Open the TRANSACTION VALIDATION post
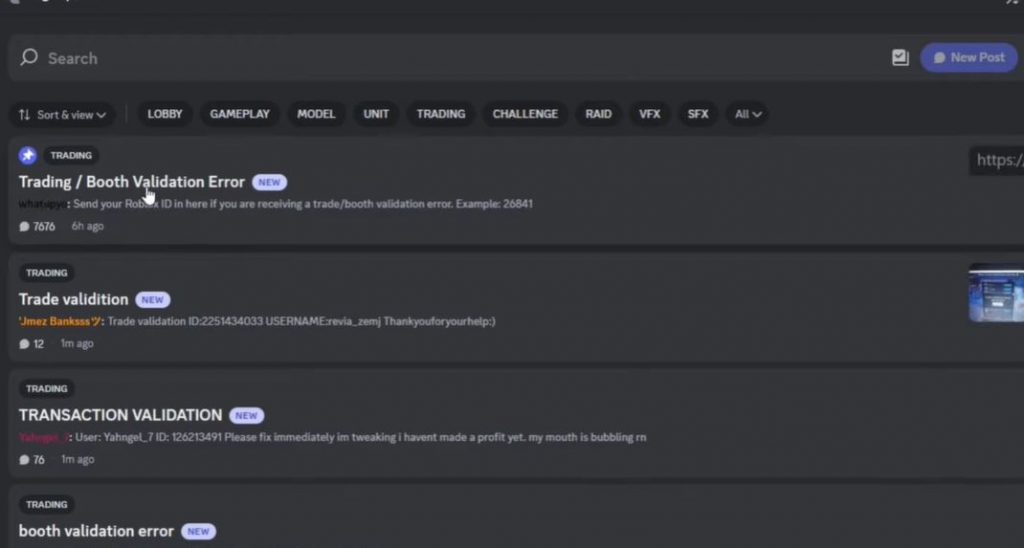Image resolution: width=1024 pixels, height=548 pixels. point(120,415)
